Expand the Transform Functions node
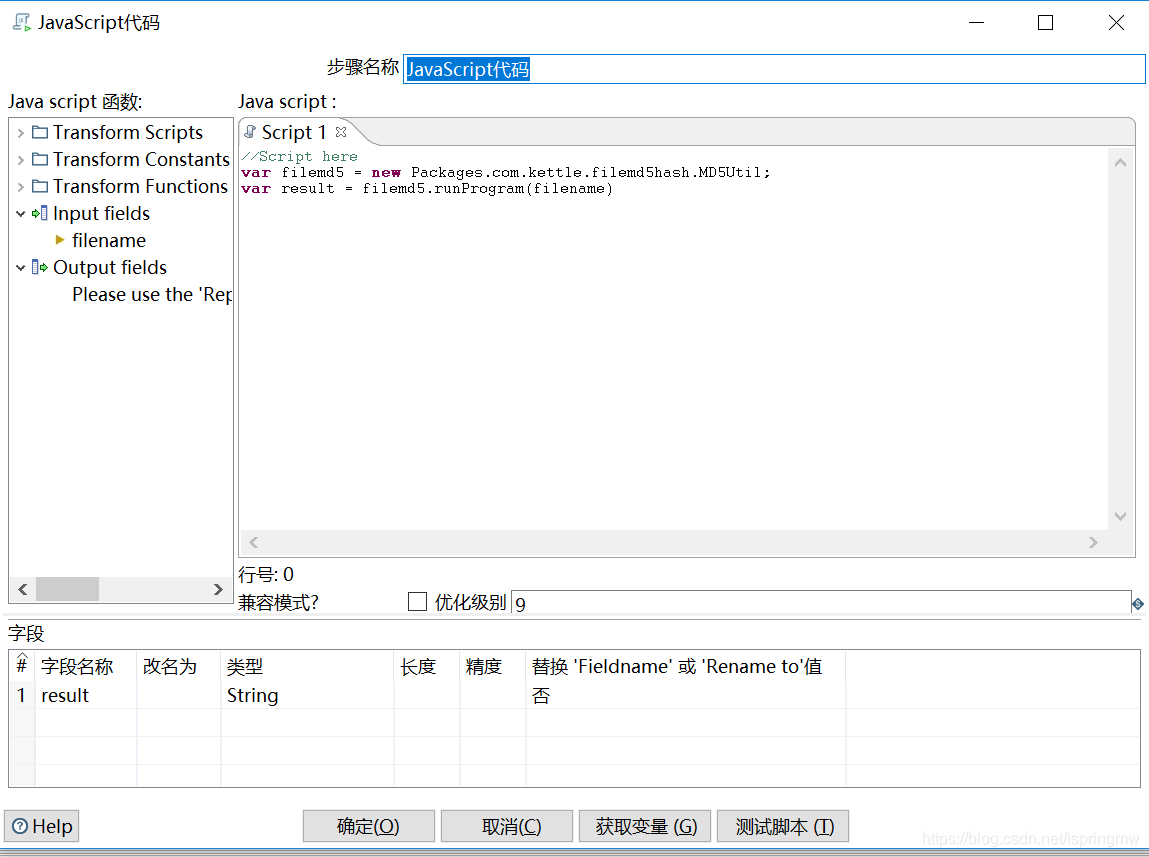 [18, 186]
